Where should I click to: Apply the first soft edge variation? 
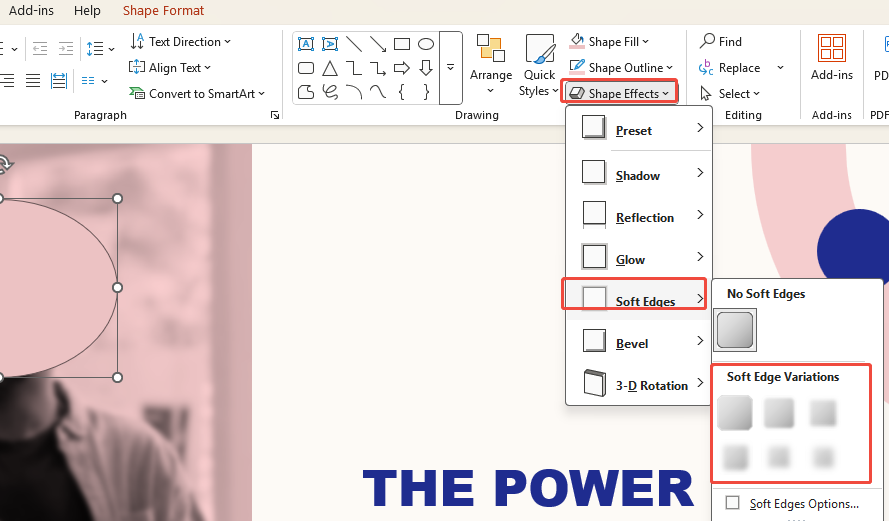click(735, 413)
